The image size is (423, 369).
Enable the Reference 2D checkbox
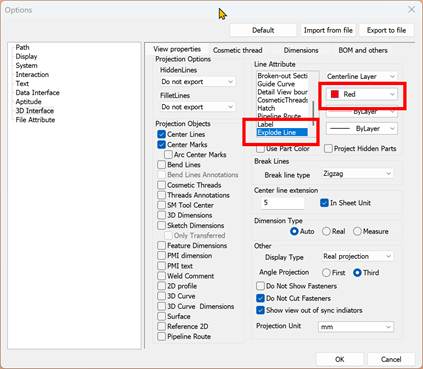[162, 326]
